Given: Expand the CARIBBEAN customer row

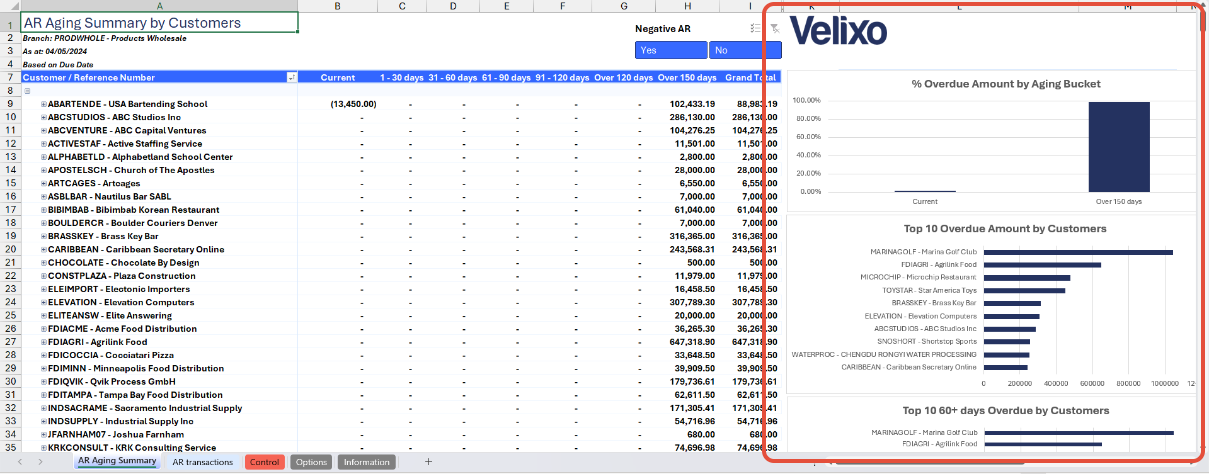Looking at the screenshot, I should [43, 249].
